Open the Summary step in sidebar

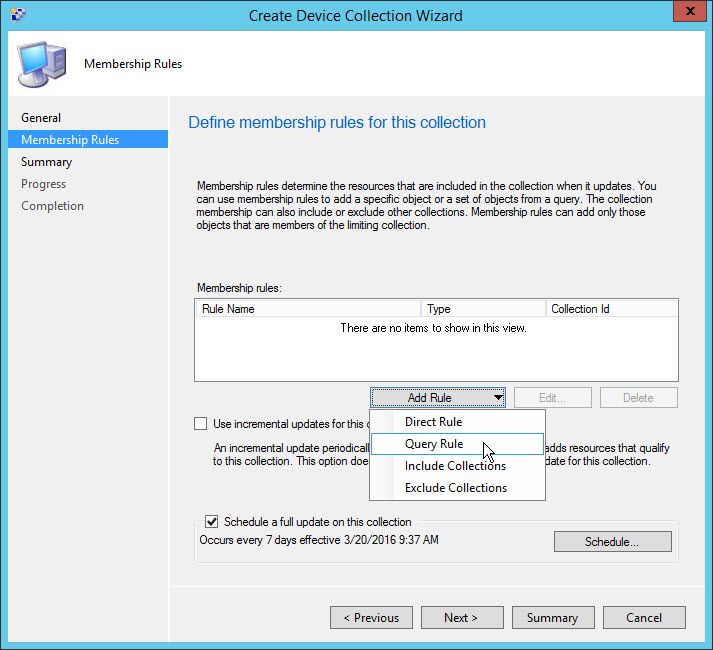46,162
